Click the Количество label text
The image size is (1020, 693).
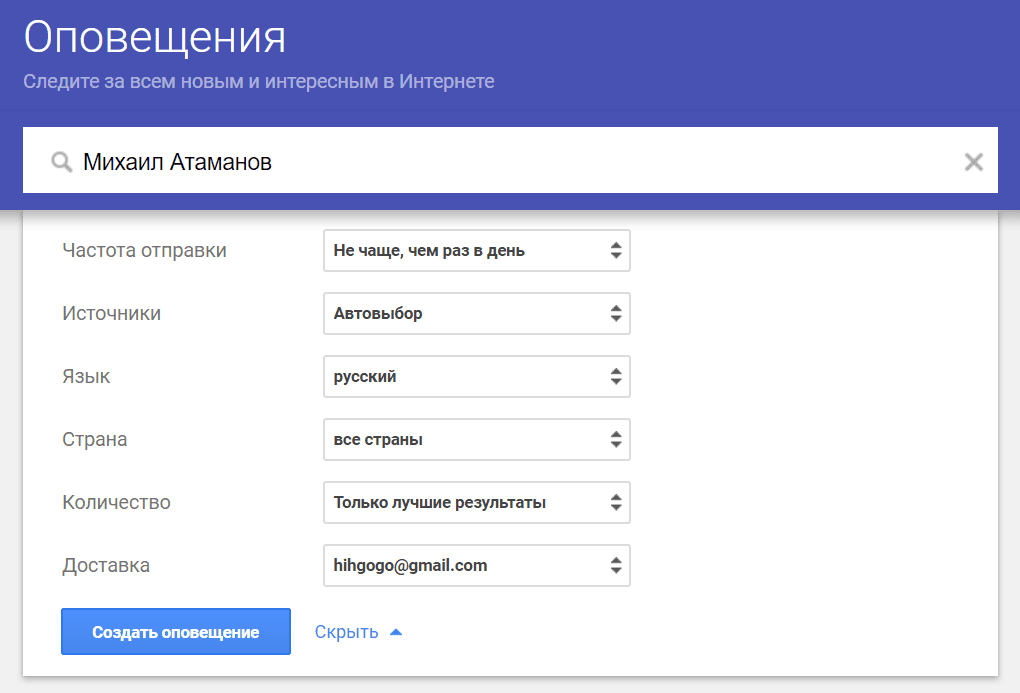tap(116, 503)
